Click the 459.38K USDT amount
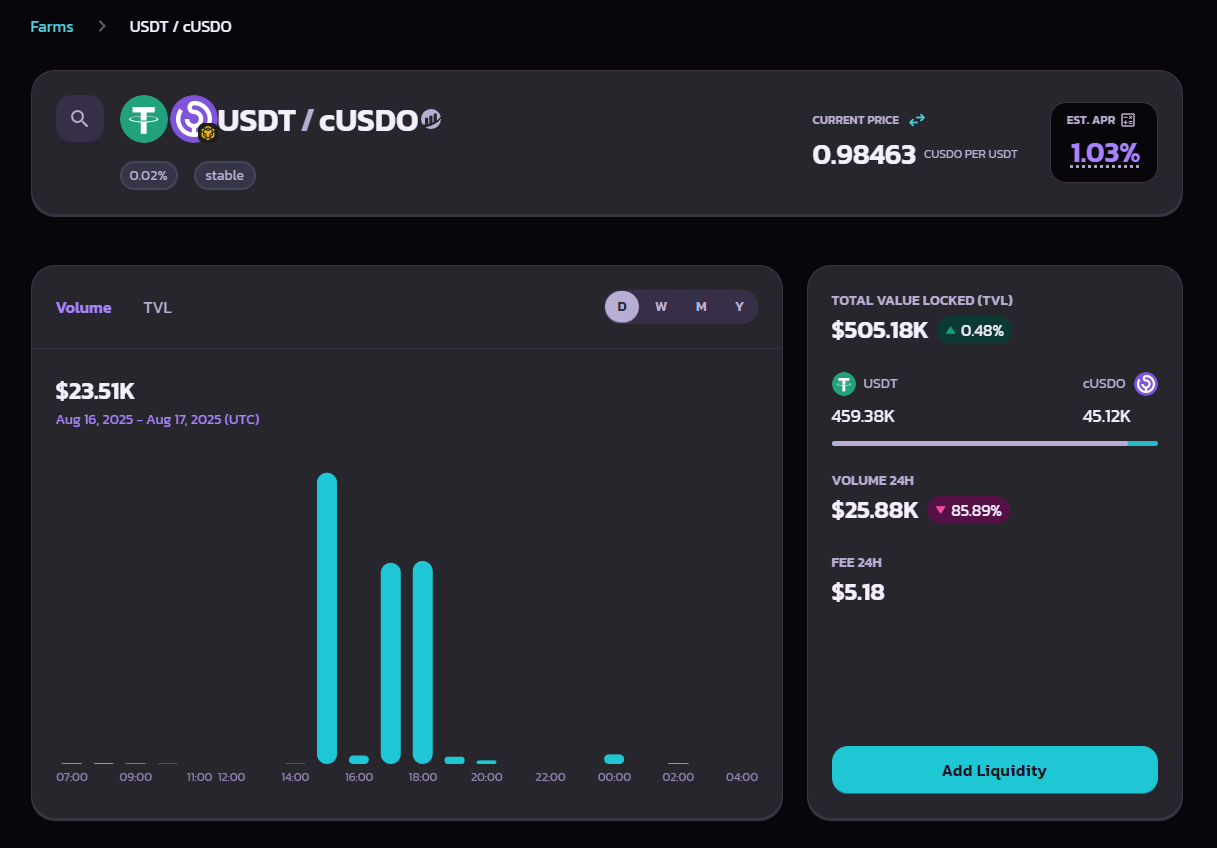The image size is (1217, 848). tap(863, 416)
